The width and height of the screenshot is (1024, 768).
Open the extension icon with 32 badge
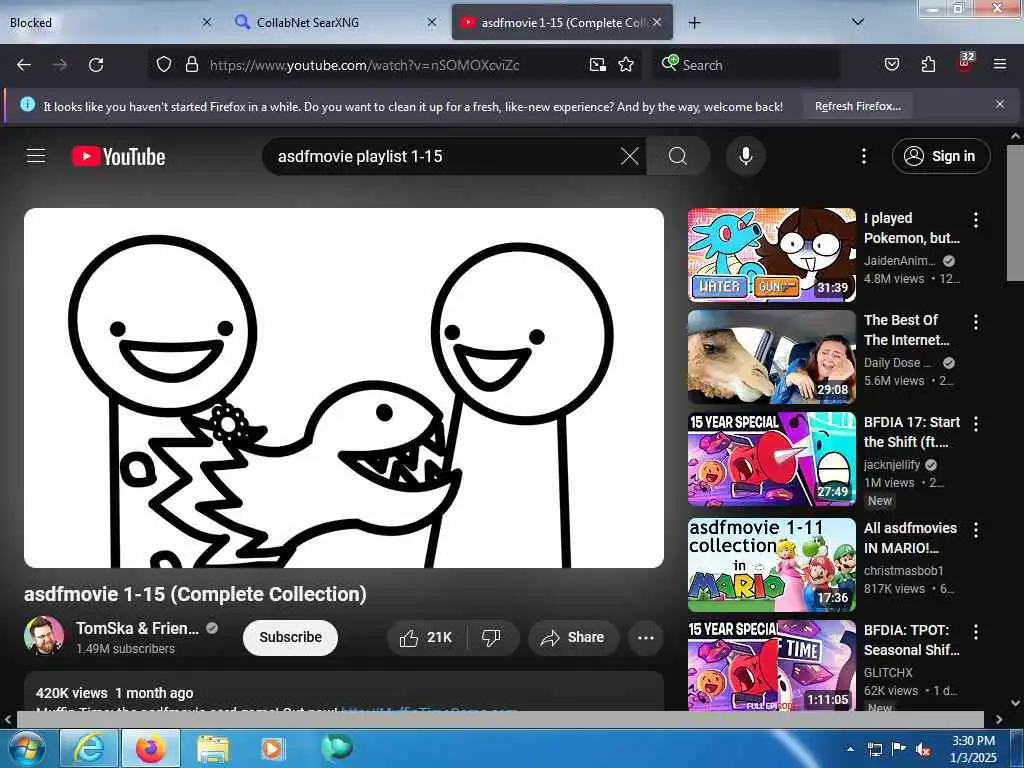pos(965,61)
